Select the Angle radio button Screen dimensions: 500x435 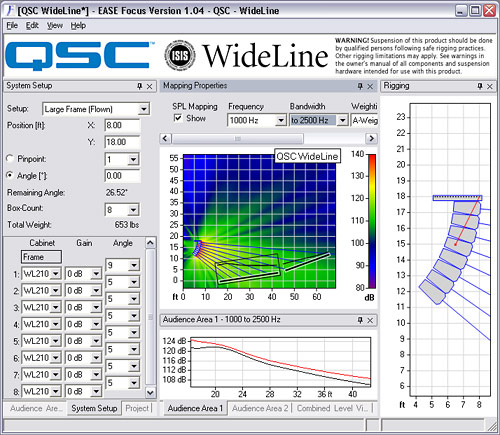(10, 175)
